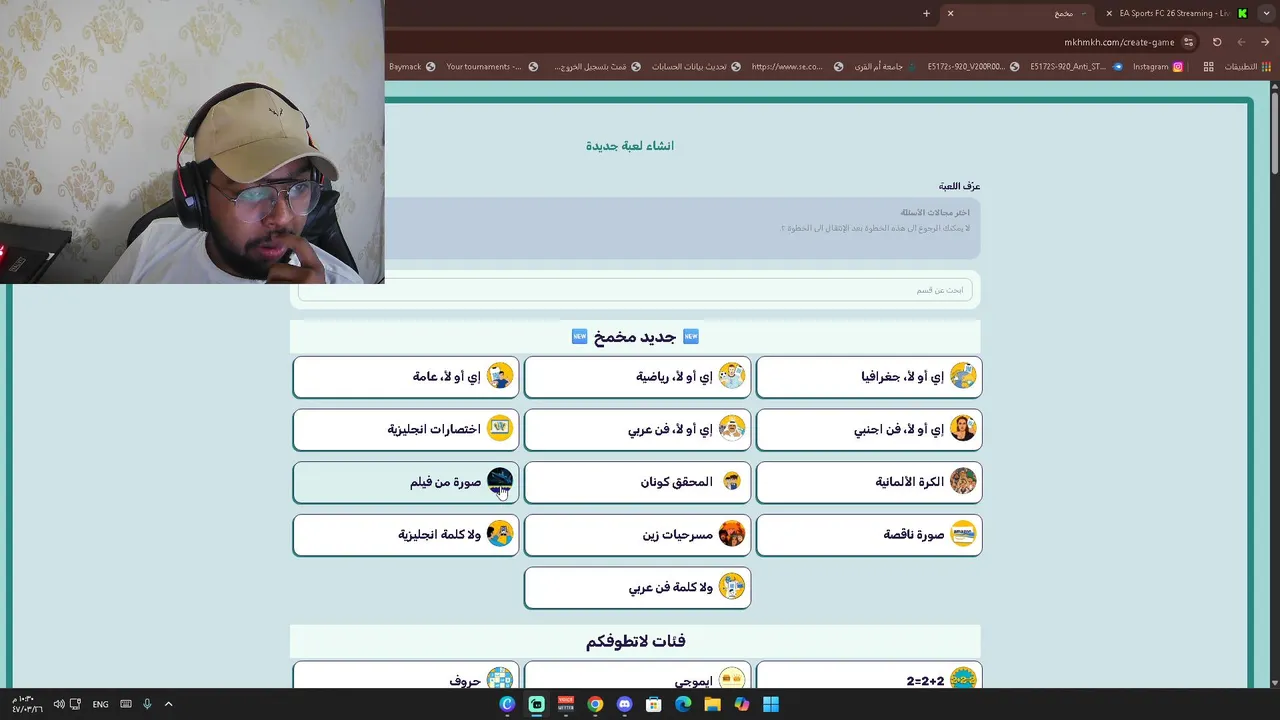The image size is (1280, 720).
Task: Switch the ENG input language
Action: (100, 704)
